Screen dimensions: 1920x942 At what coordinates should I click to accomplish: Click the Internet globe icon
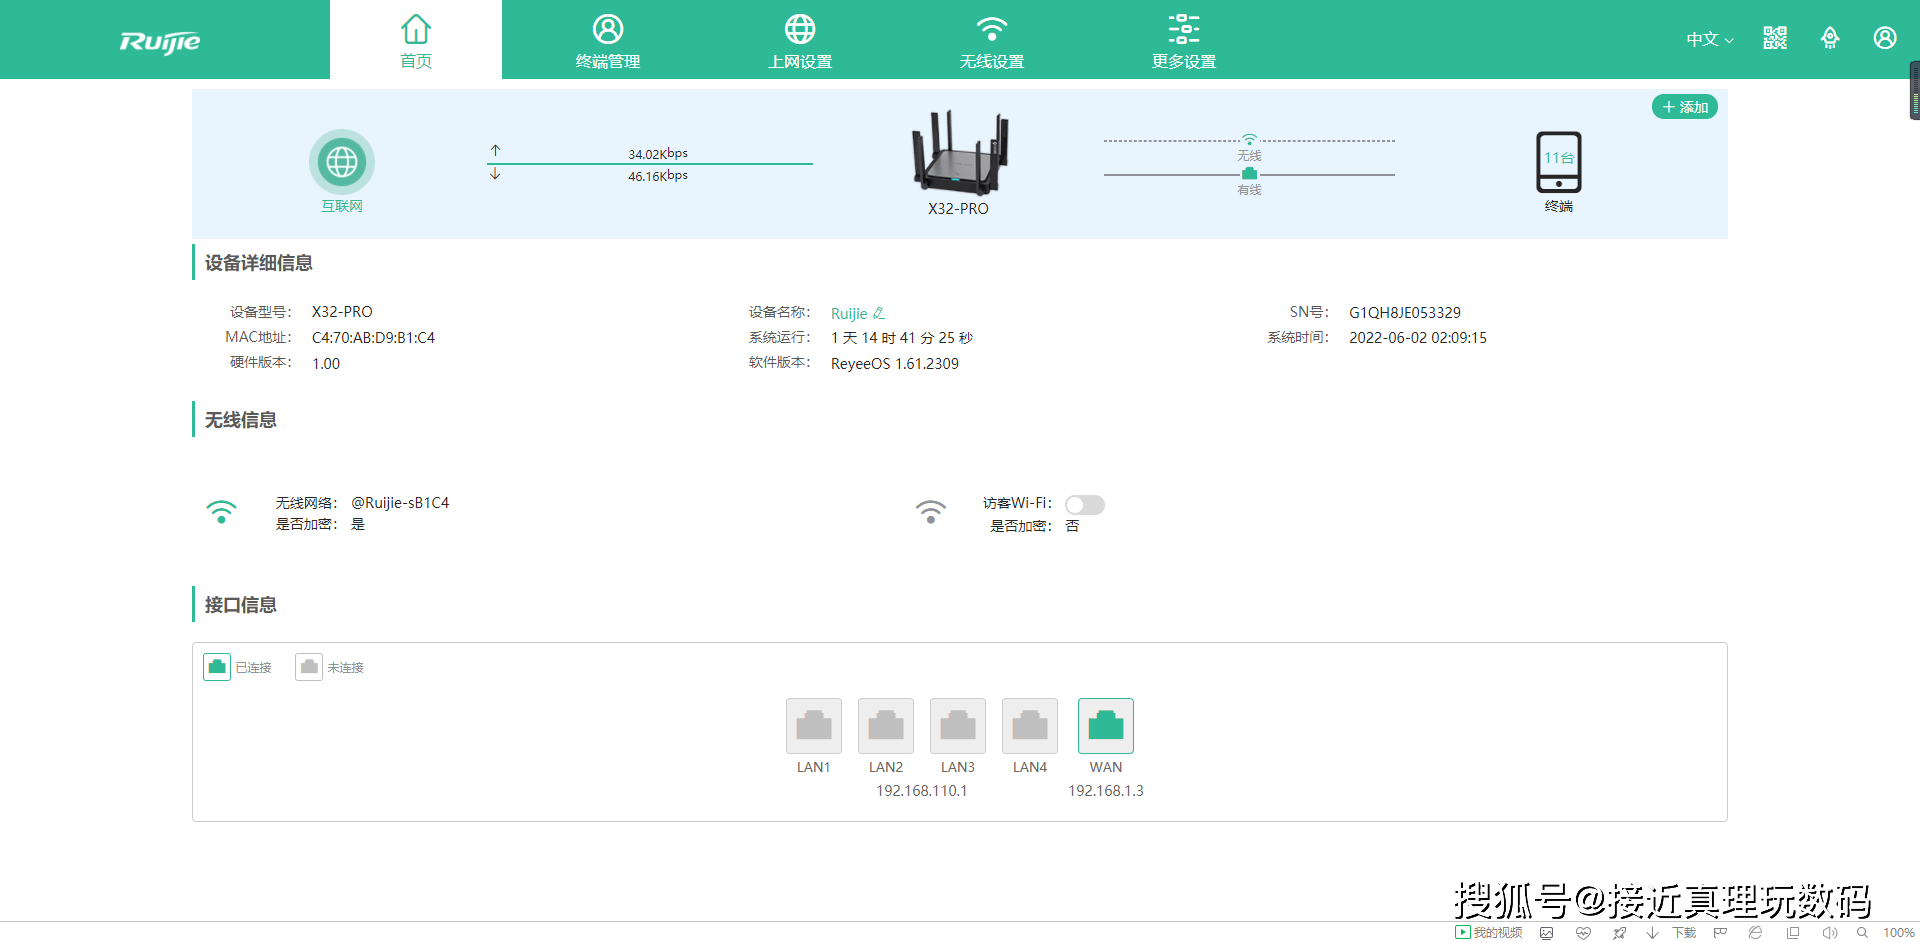pyautogui.click(x=342, y=162)
